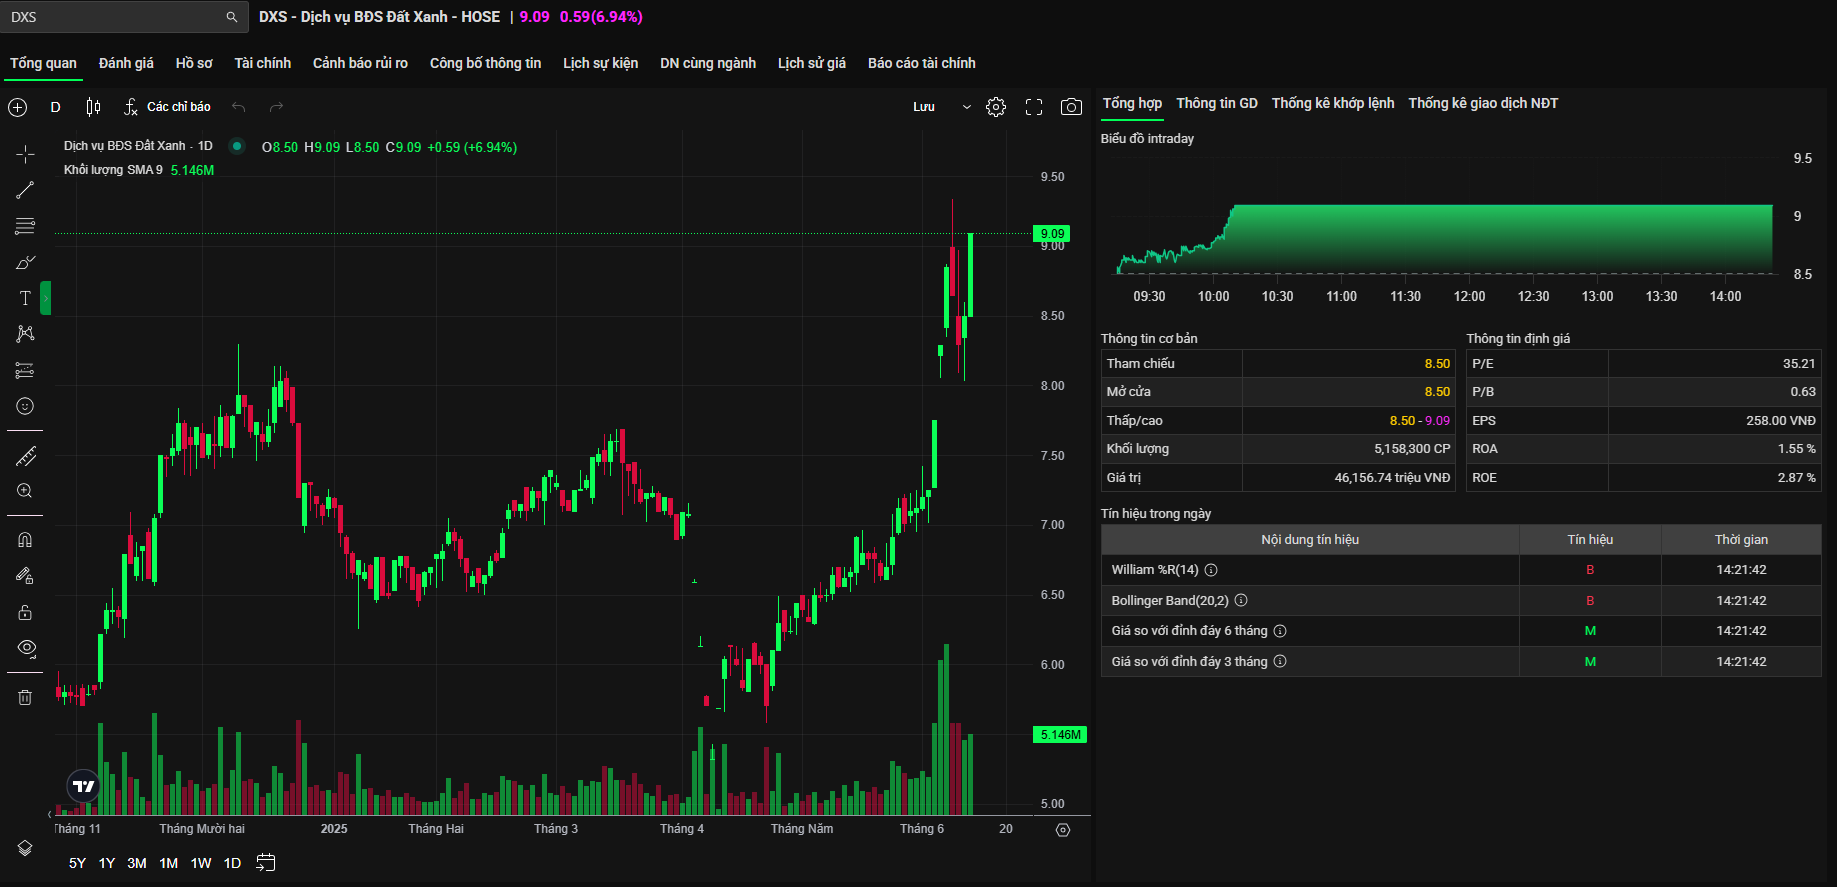Set chart range to 1W

201,863
